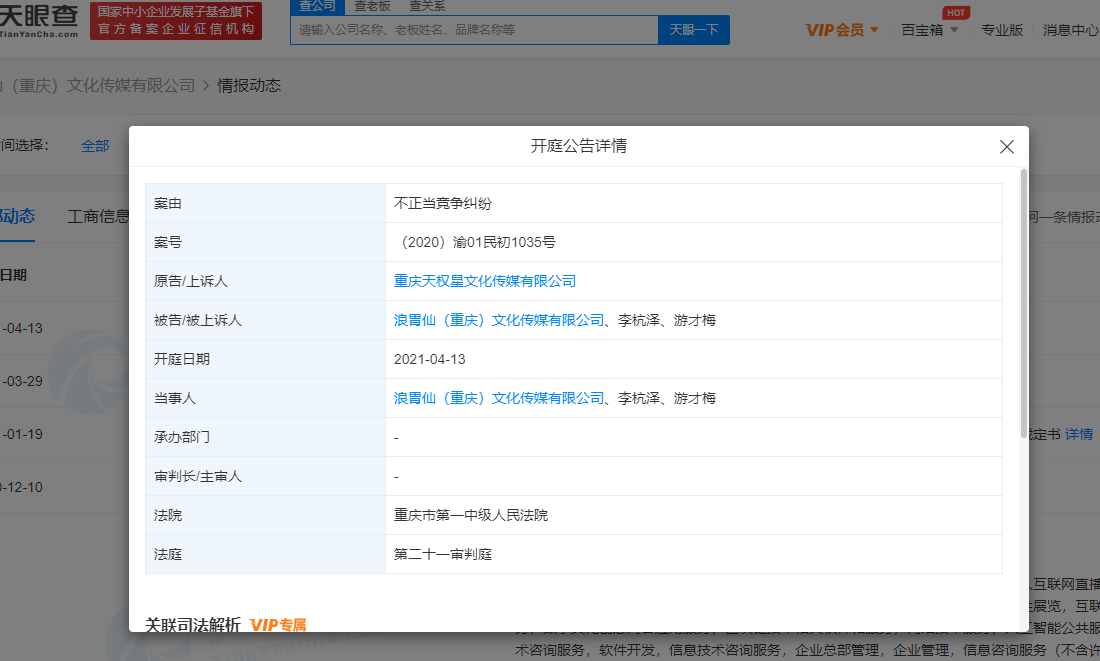Screen dimensions: 1100x661
Task: Open 消息中心 in the top navigation
Action: tap(1071, 30)
